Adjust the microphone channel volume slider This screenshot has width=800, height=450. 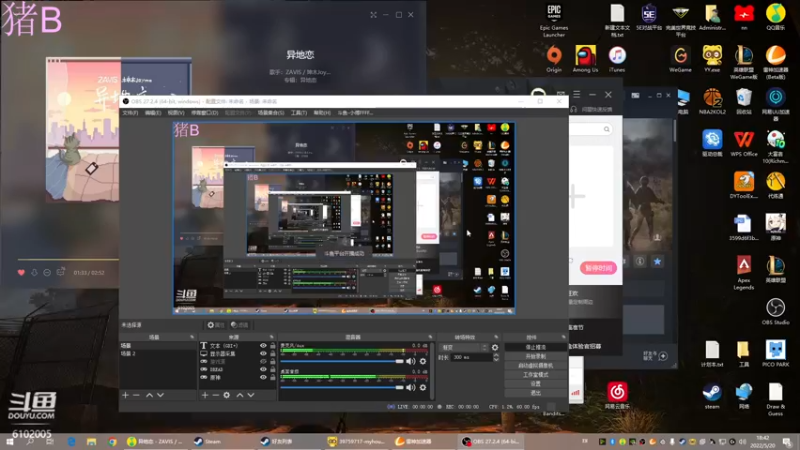click(342, 361)
